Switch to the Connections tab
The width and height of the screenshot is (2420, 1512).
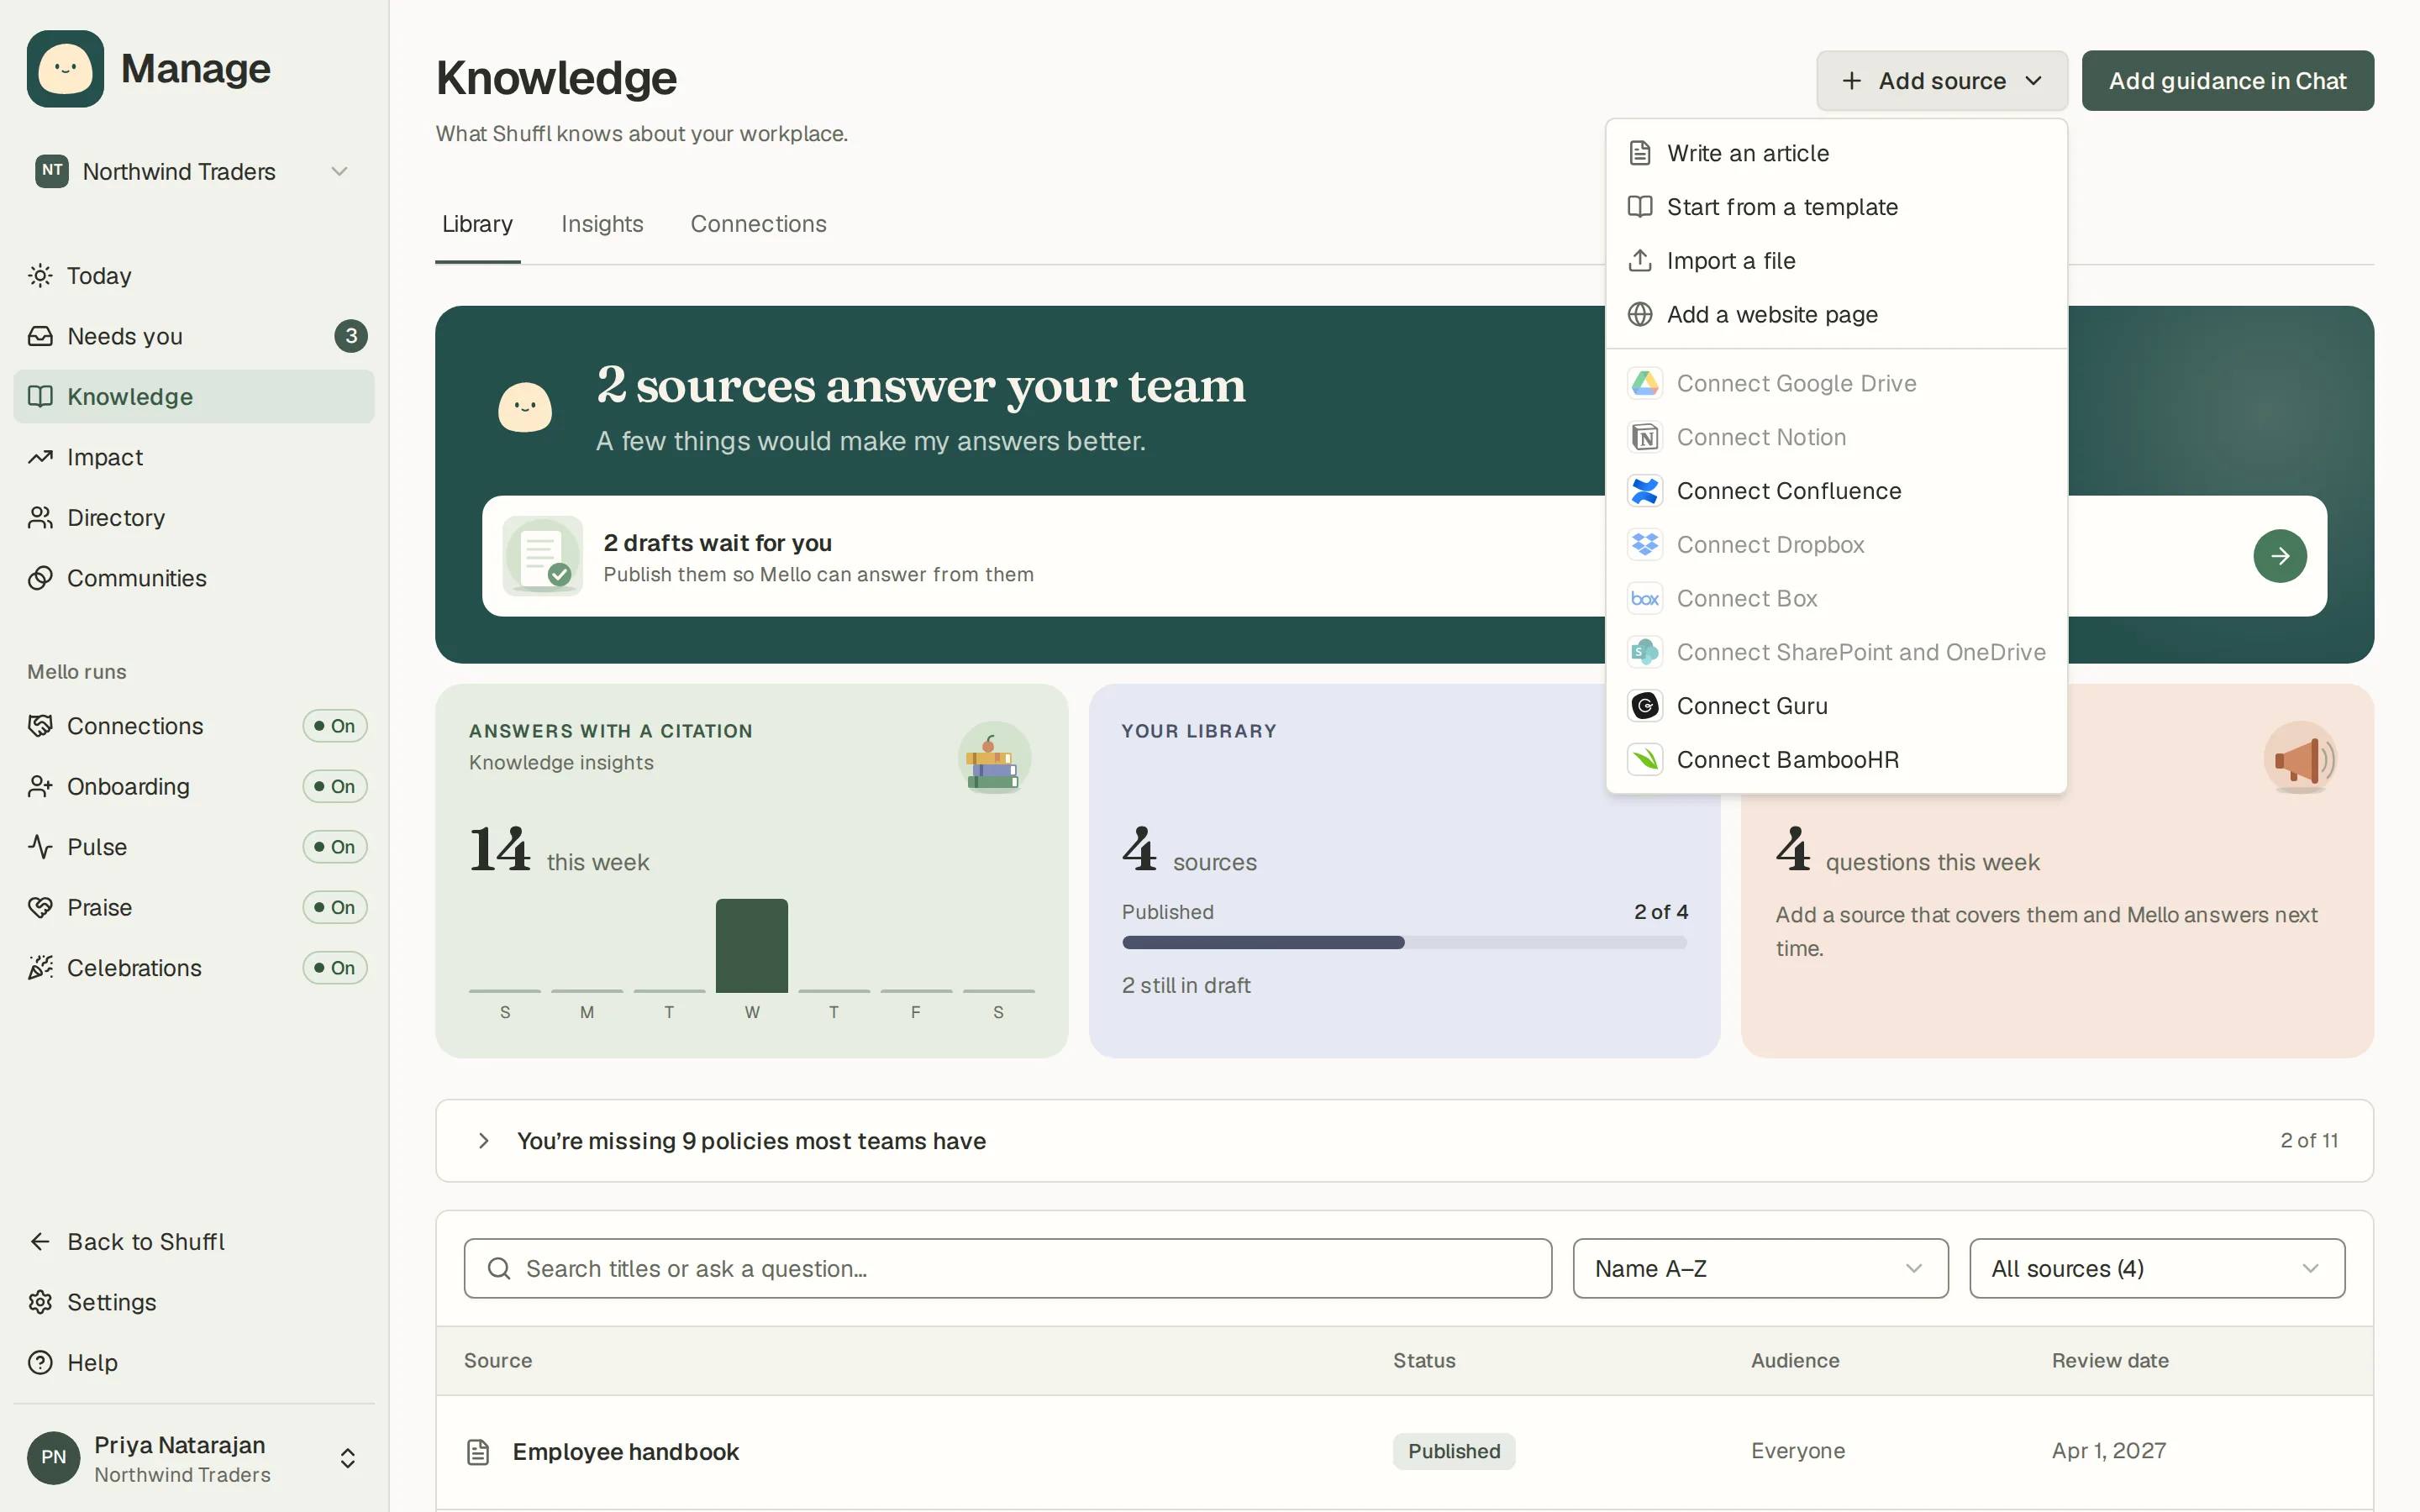click(758, 224)
